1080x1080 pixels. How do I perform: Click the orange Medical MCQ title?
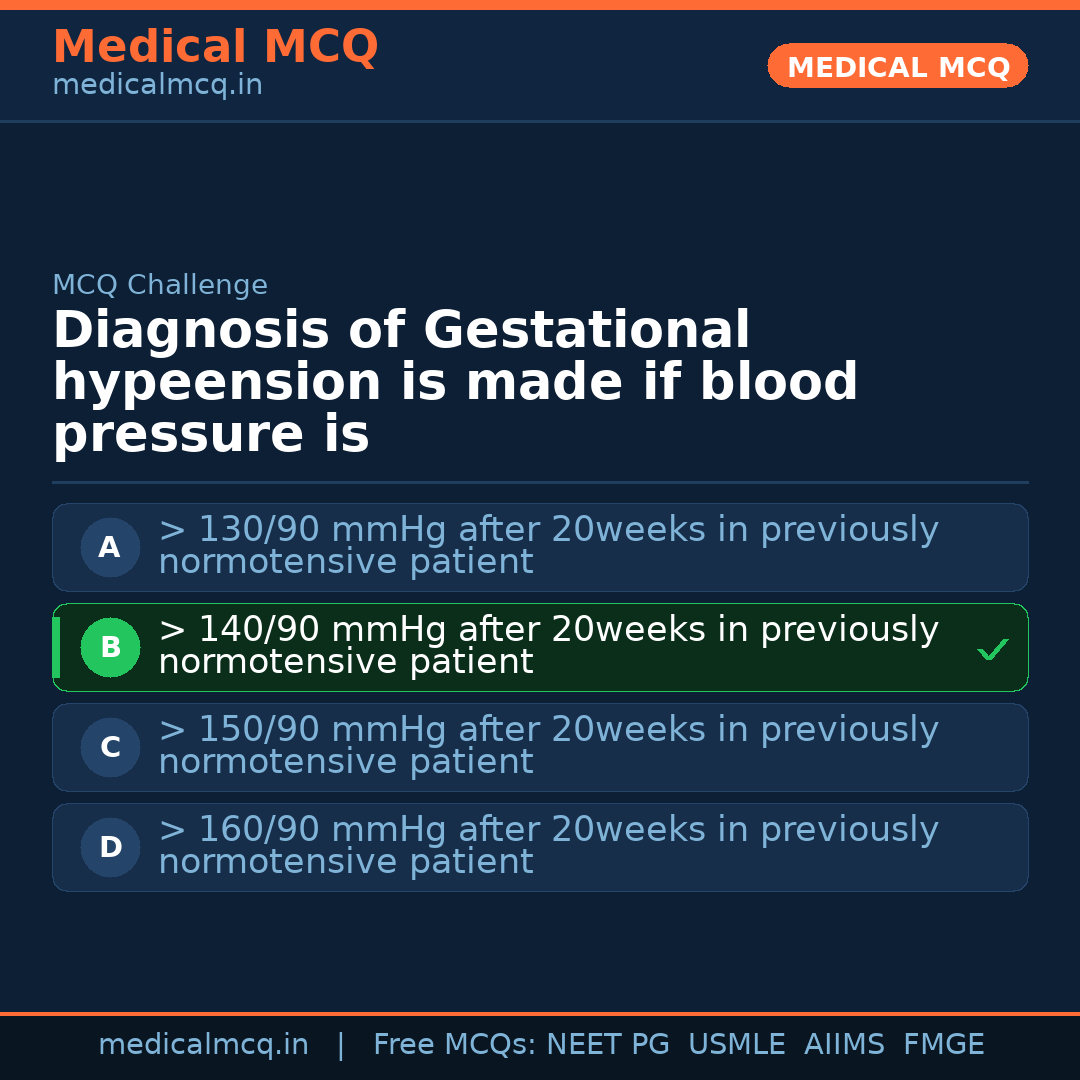pyautogui.click(x=215, y=47)
